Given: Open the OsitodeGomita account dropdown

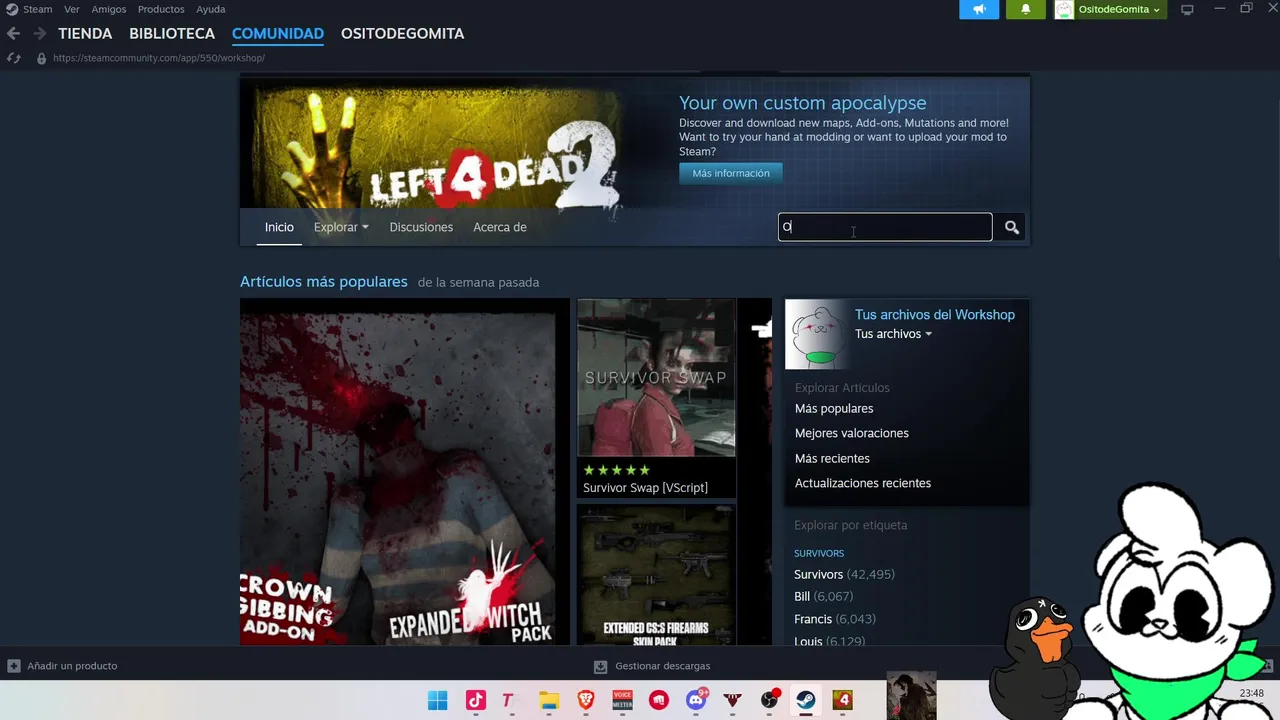Looking at the screenshot, I should [x=1119, y=9].
